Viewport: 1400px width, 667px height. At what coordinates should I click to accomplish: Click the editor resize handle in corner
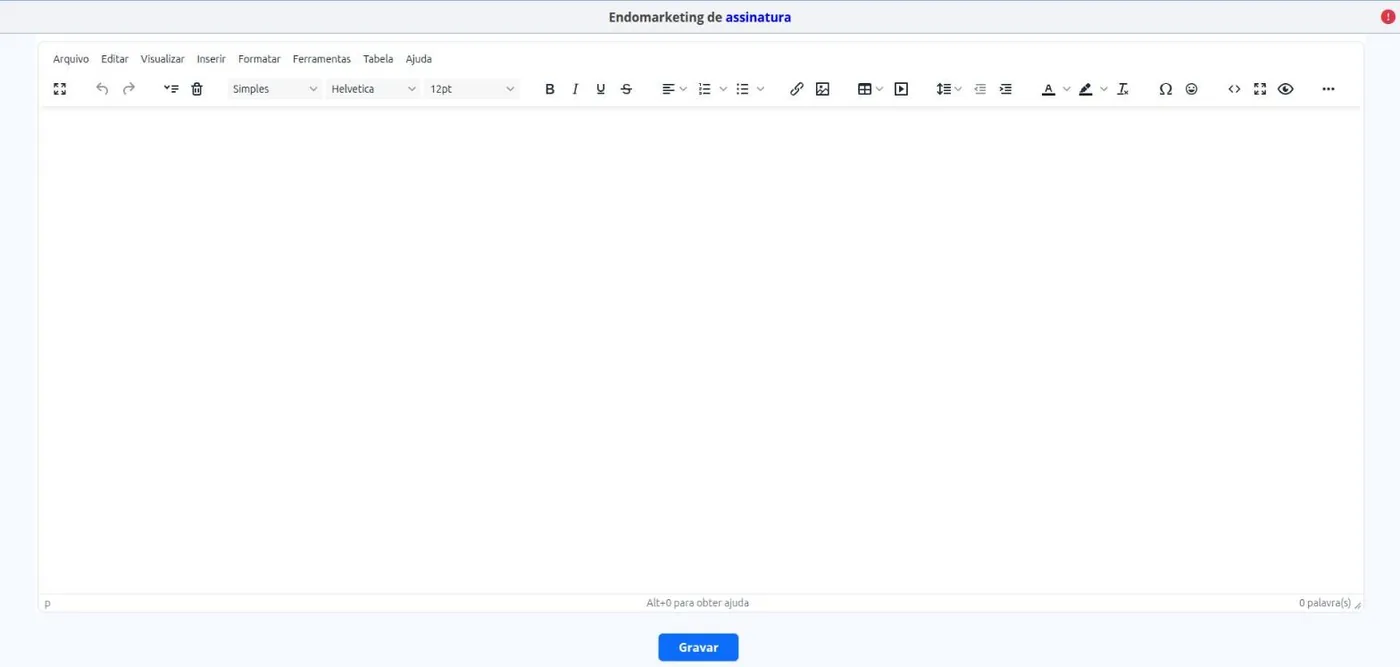(1357, 605)
